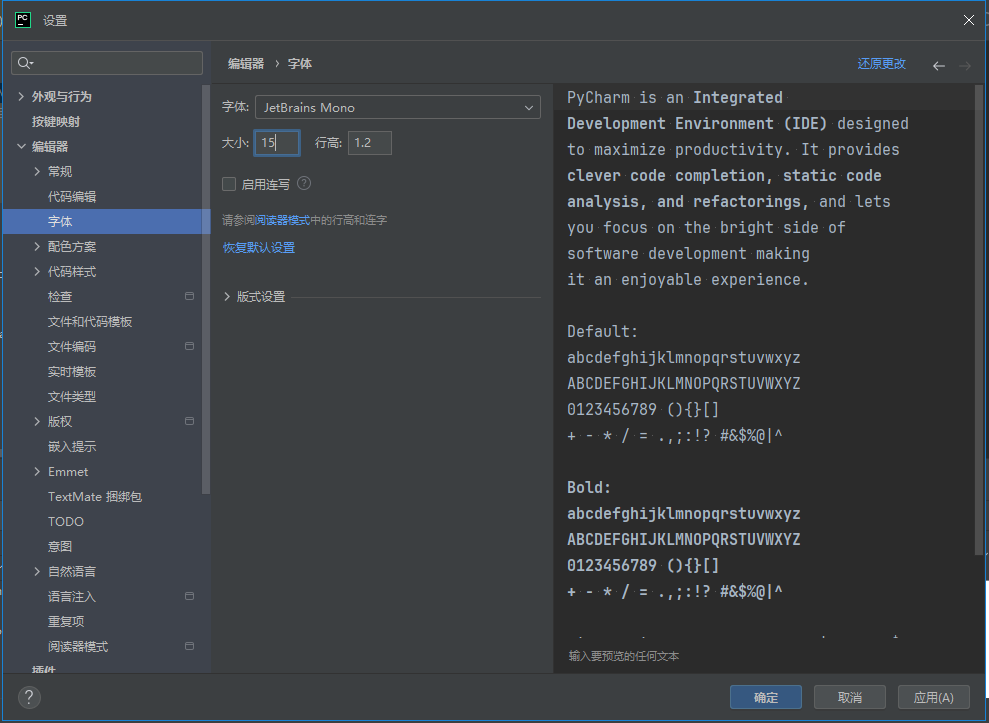Expand the 自然语言 tree node

tap(37, 572)
